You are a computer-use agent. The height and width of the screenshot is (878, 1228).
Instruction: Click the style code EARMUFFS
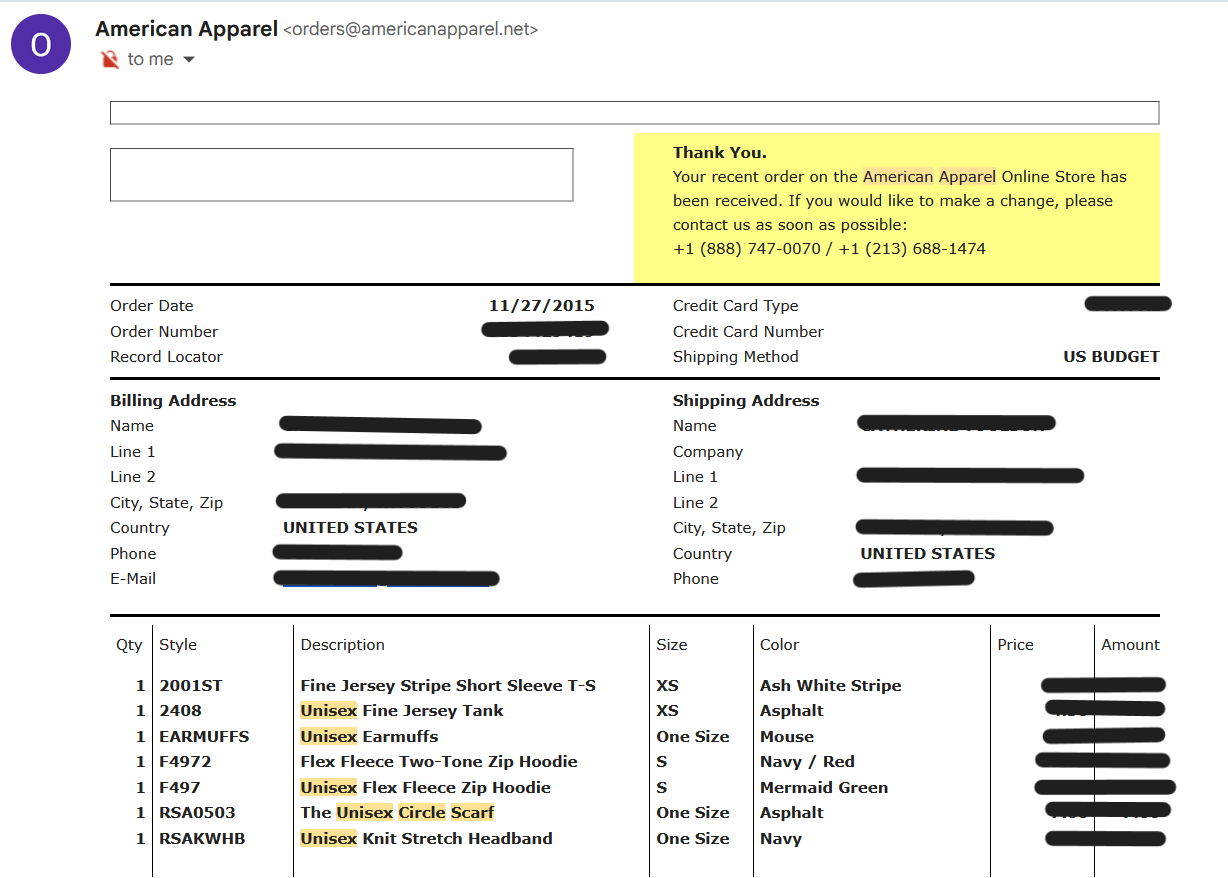[x=204, y=737]
